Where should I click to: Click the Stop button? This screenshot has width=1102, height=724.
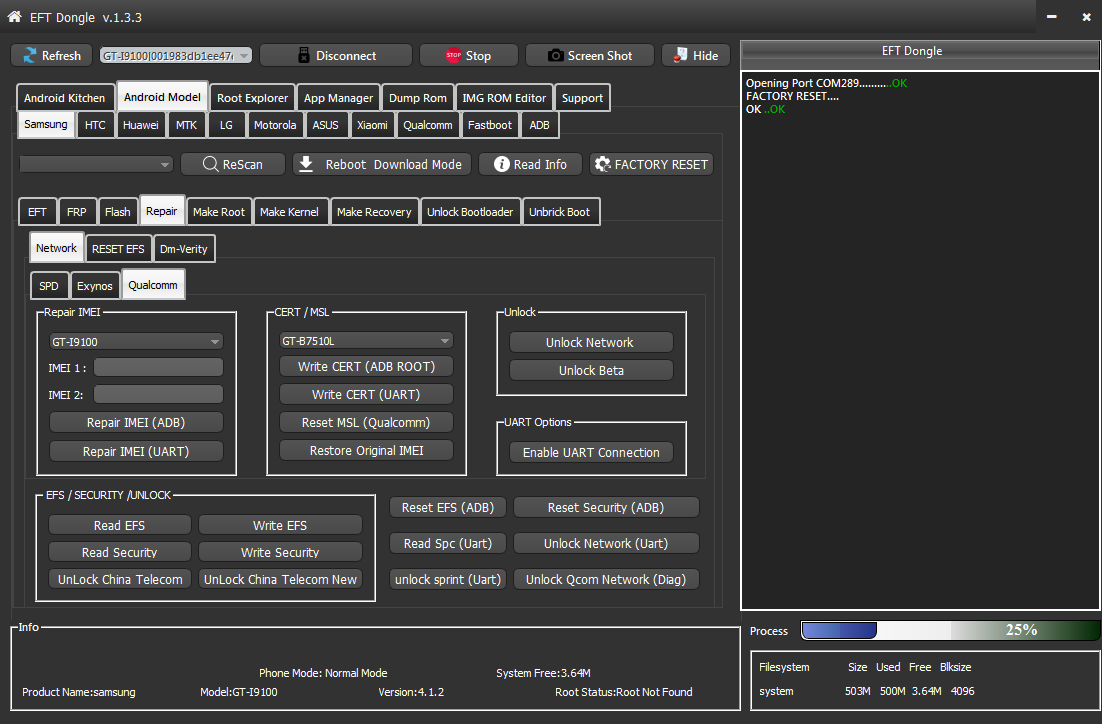coord(469,56)
